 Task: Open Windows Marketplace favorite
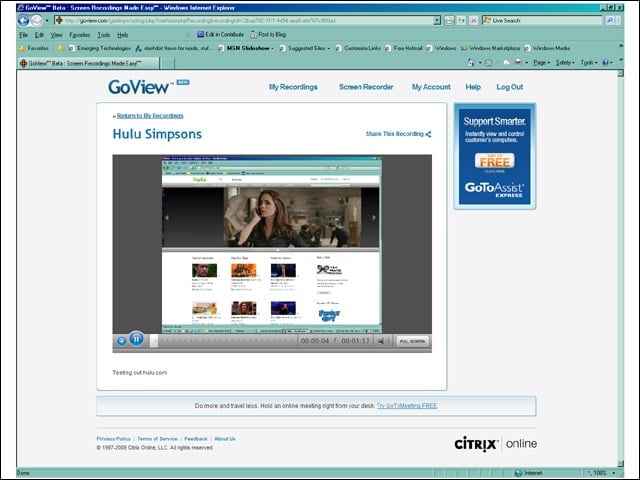(x=491, y=48)
